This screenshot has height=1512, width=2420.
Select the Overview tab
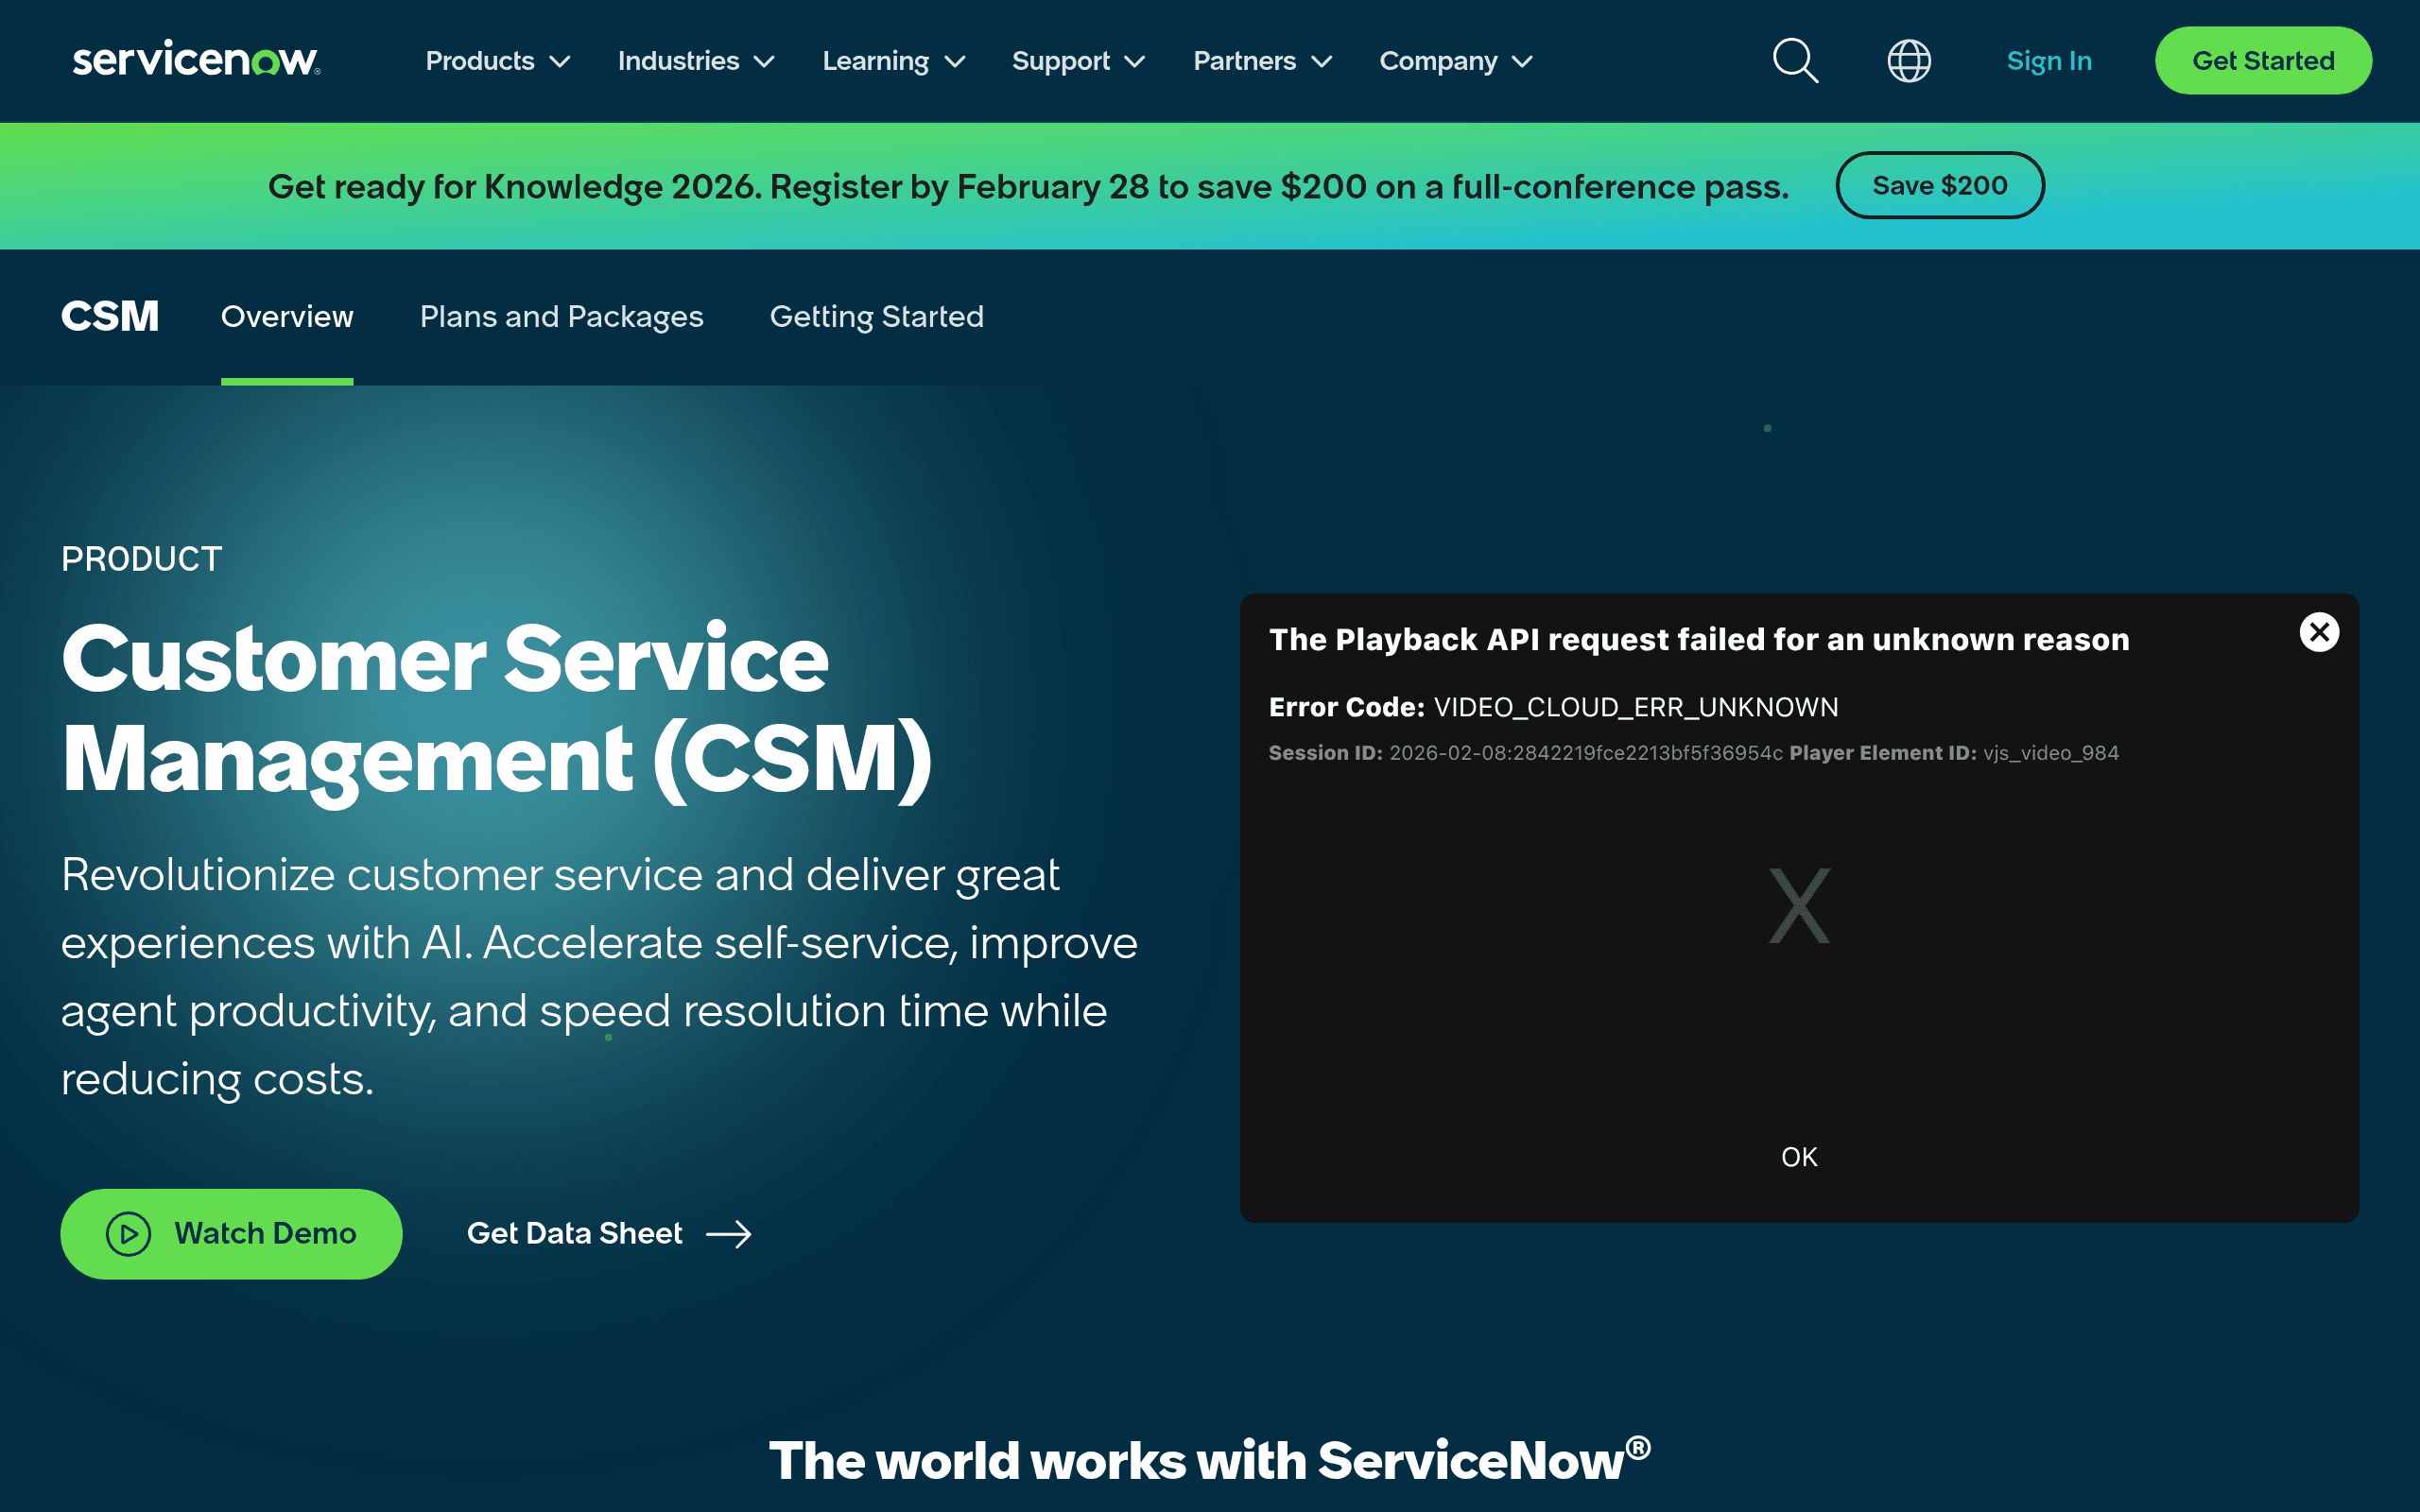point(287,317)
